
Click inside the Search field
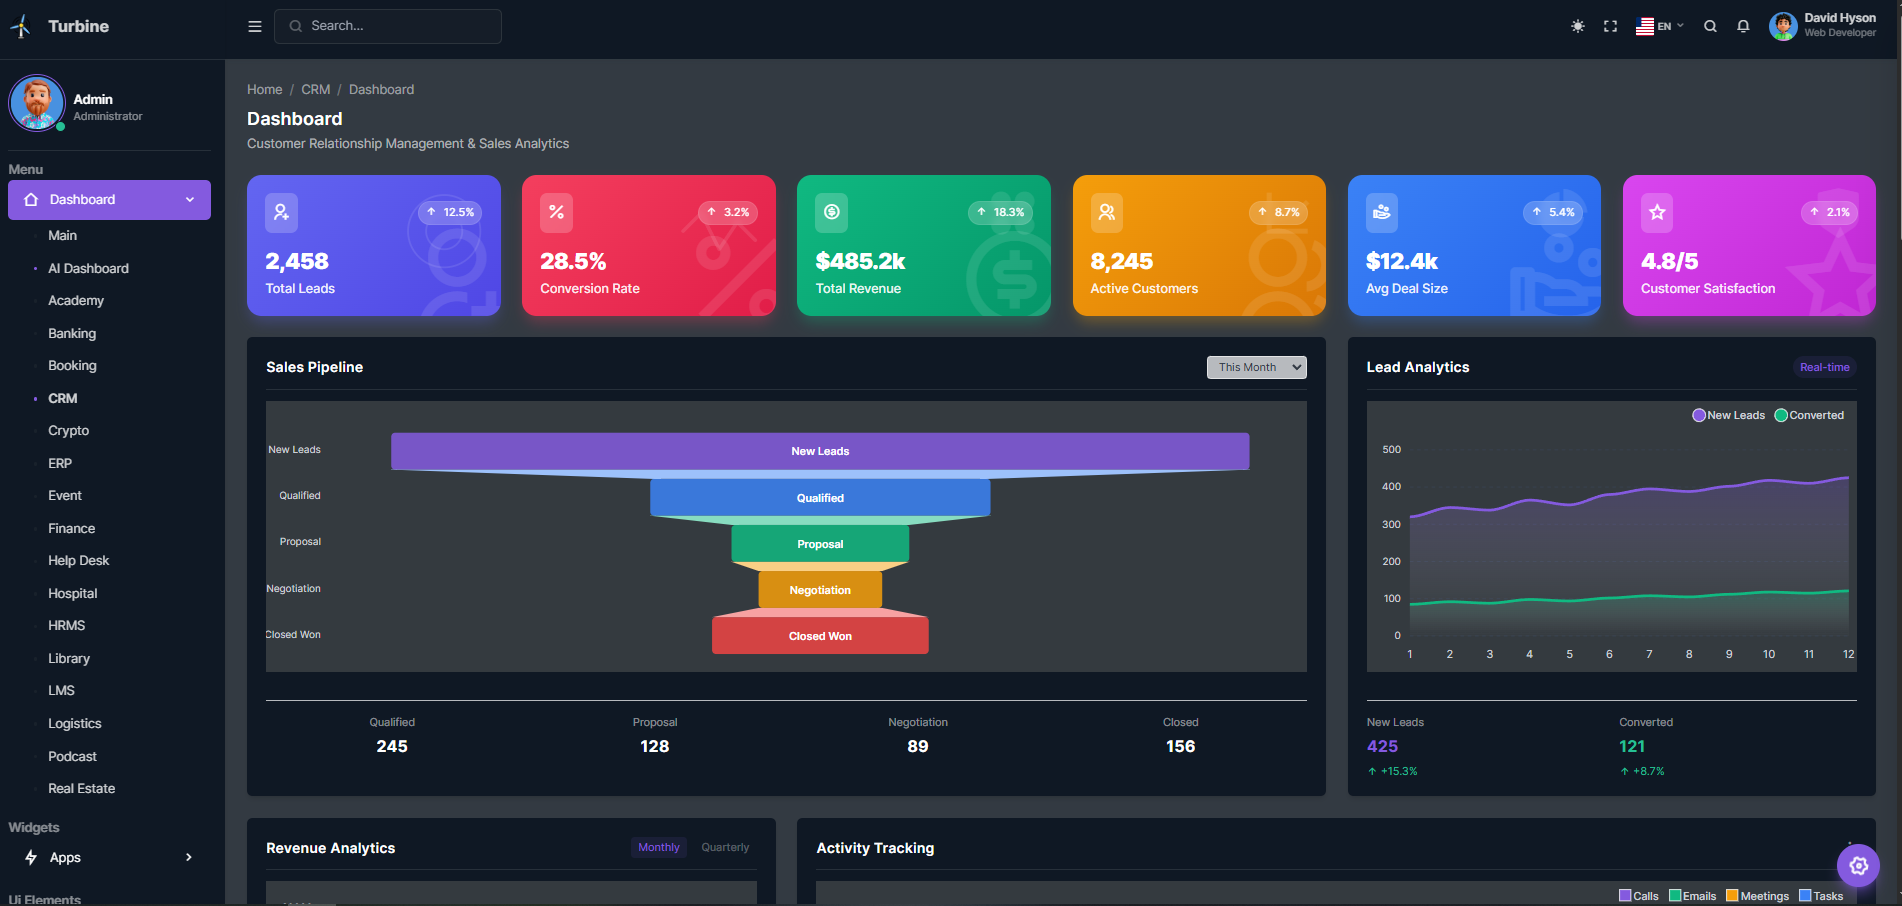coord(388,26)
